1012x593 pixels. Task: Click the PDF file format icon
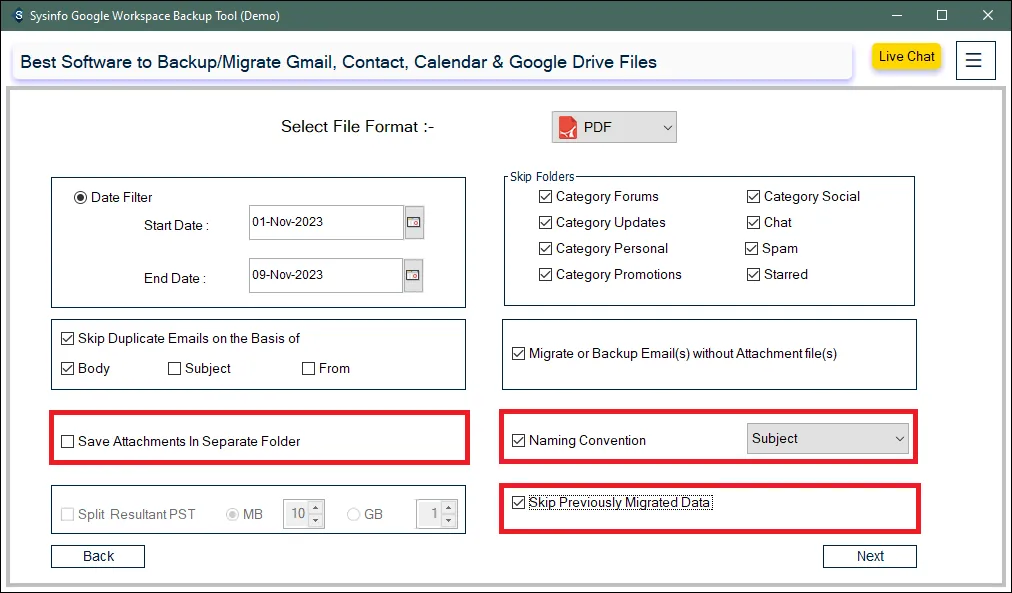point(568,127)
